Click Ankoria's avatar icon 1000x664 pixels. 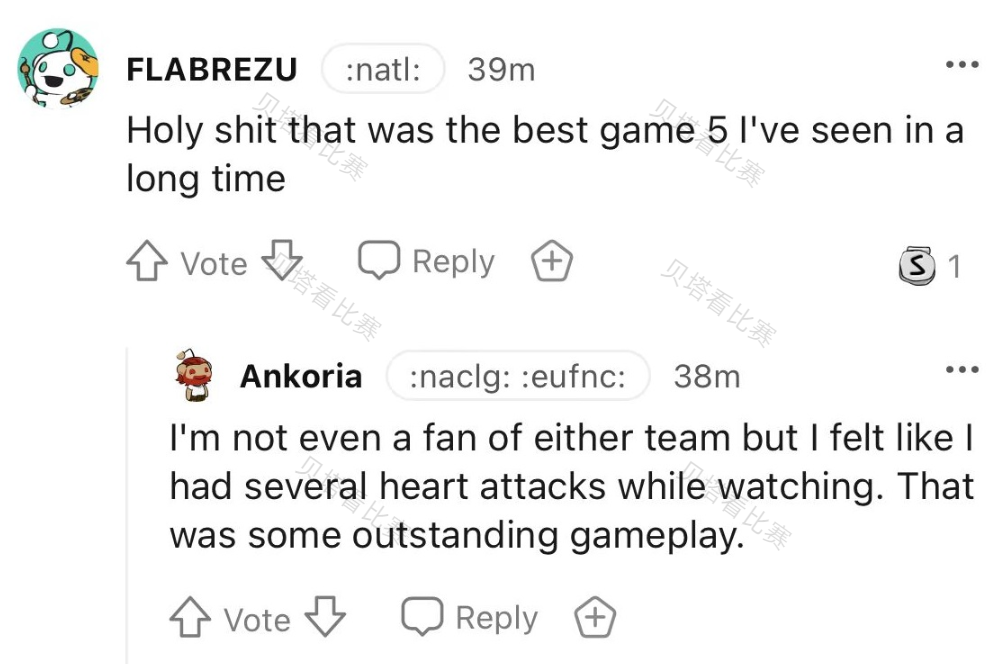pyautogui.click(x=193, y=374)
